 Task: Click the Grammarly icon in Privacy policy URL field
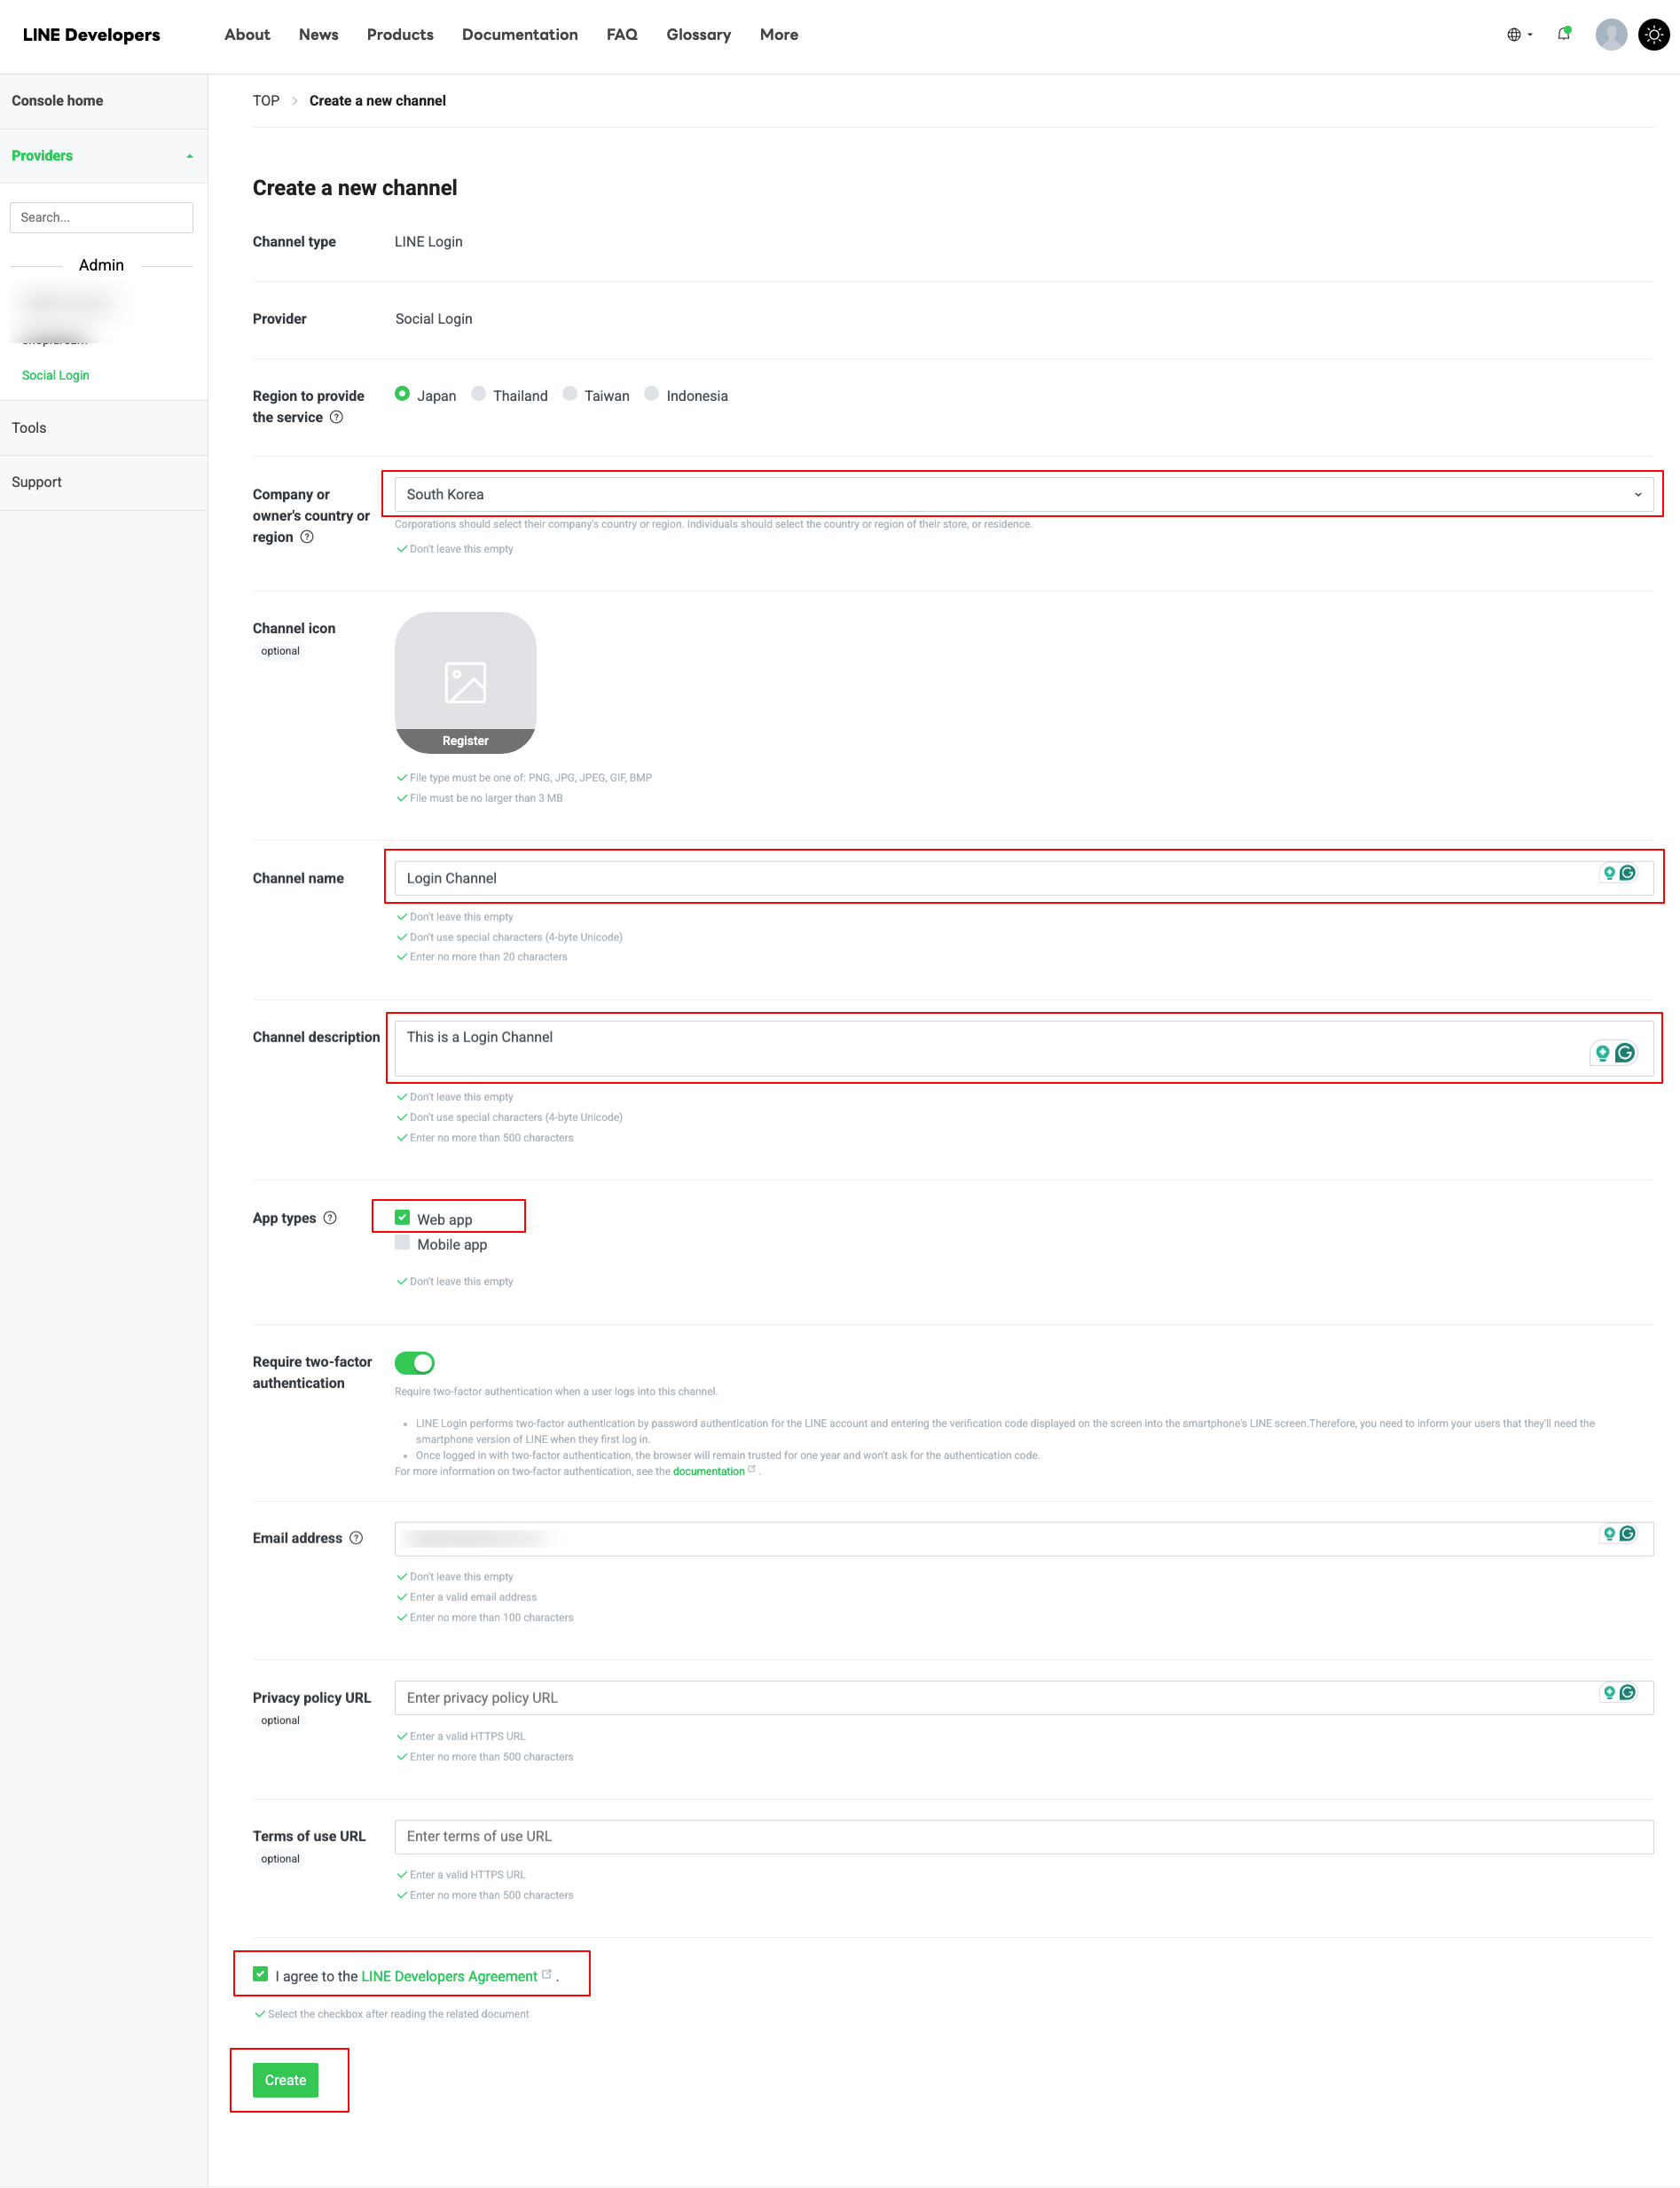(1627, 1693)
